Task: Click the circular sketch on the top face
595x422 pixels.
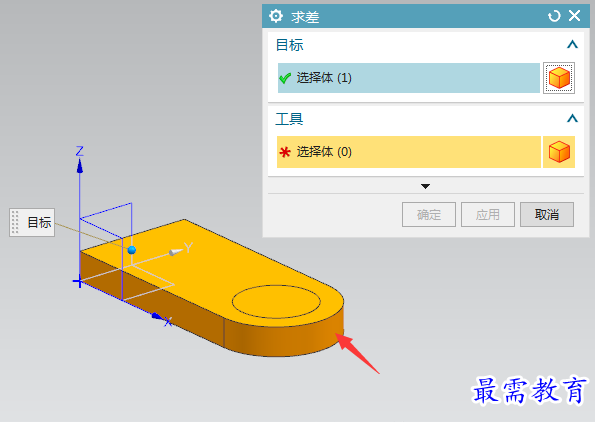Action: (276, 302)
